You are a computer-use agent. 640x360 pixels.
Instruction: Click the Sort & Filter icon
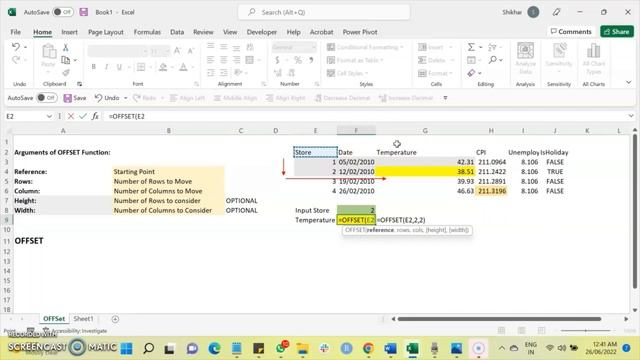[492, 47]
